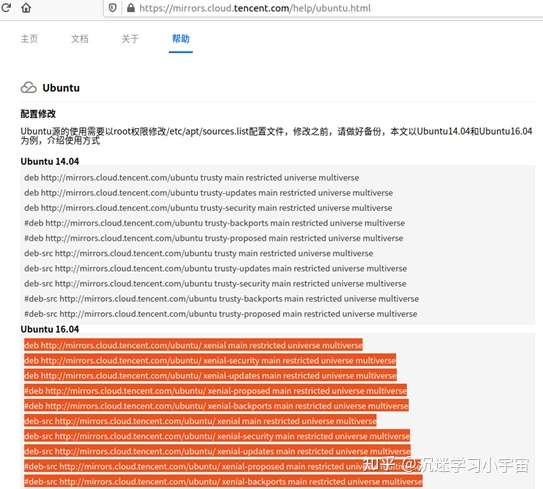
Task: Click highlighted line 'deb ... xenial-security main'
Action: pyautogui.click(x=210, y=361)
